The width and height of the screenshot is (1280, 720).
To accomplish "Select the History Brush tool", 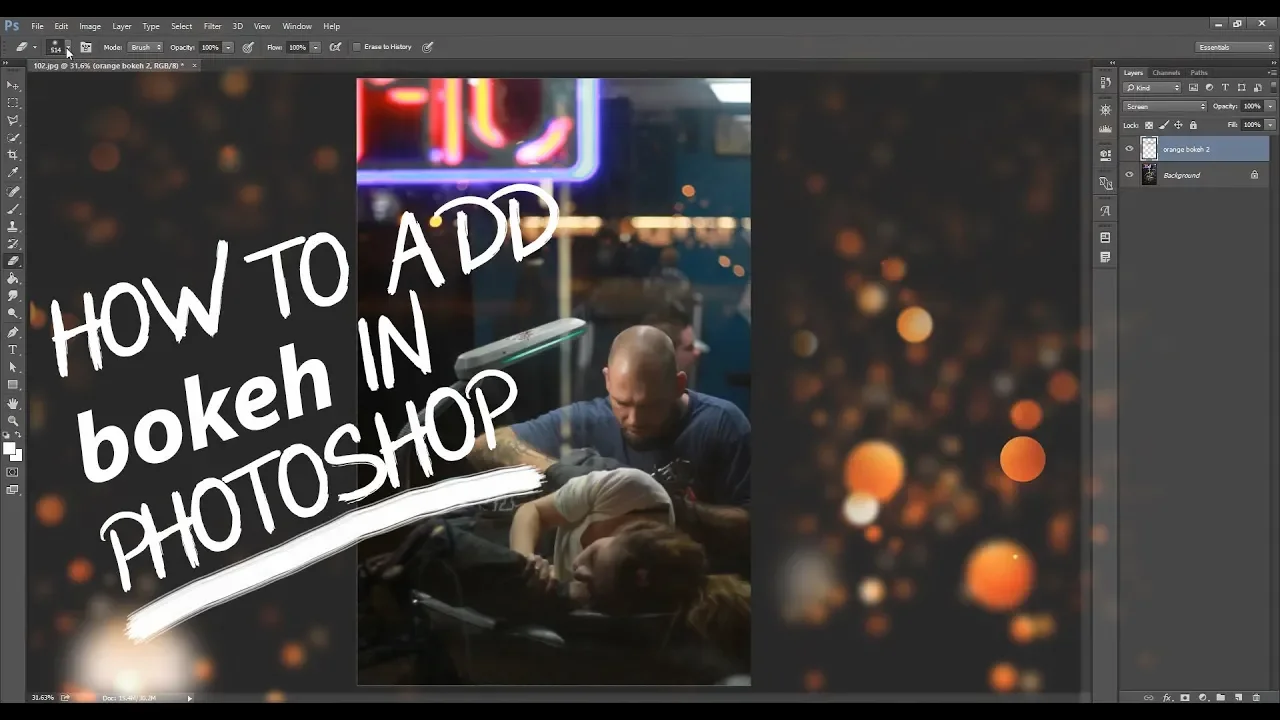I will pyautogui.click(x=13, y=244).
